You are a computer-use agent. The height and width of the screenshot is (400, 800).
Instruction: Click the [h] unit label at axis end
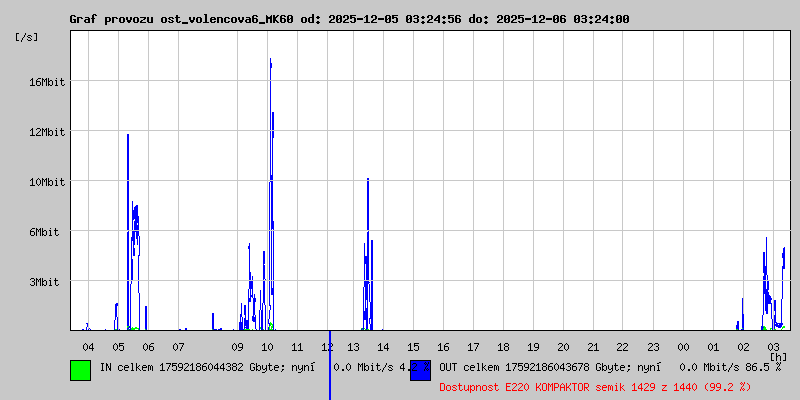[x=778, y=356]
